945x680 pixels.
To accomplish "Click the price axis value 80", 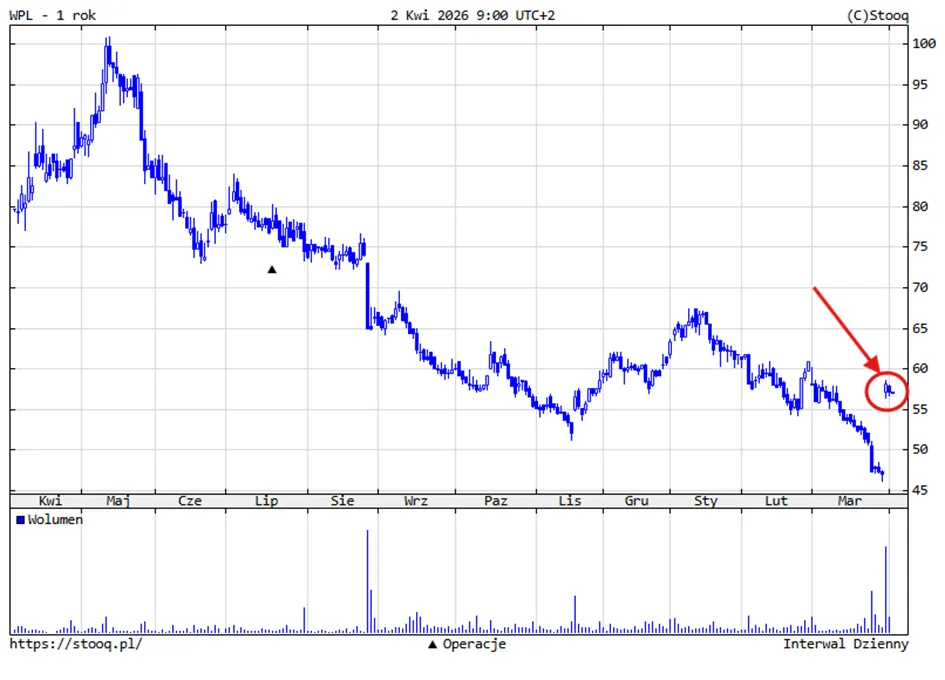I will 920,206.
